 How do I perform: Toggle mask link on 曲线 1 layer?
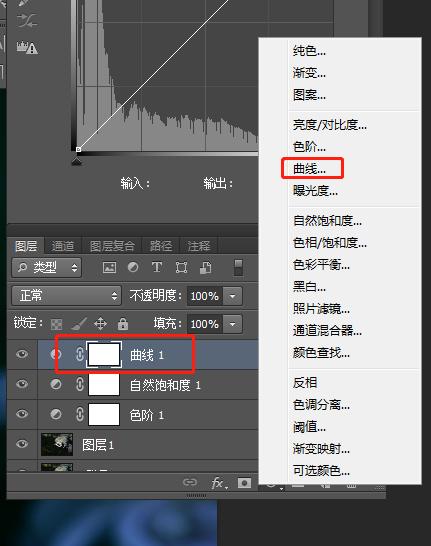click(x=80, y=354)
